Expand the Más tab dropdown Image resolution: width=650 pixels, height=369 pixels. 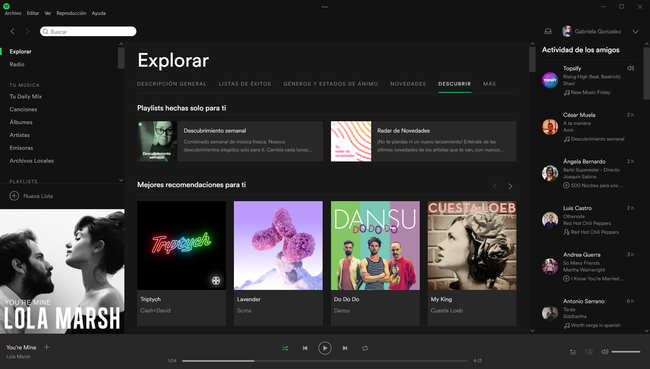489,84
